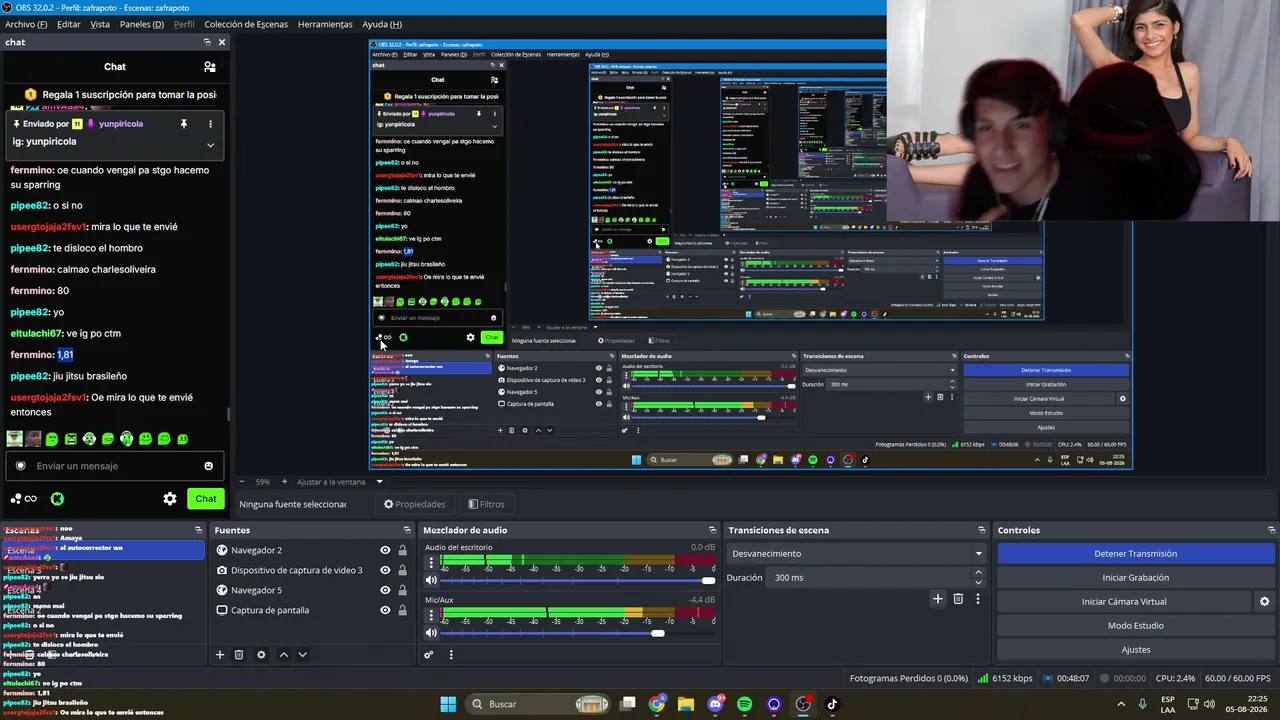
Task: Open TikTok from the taskbar
Action: click(832, 704)
